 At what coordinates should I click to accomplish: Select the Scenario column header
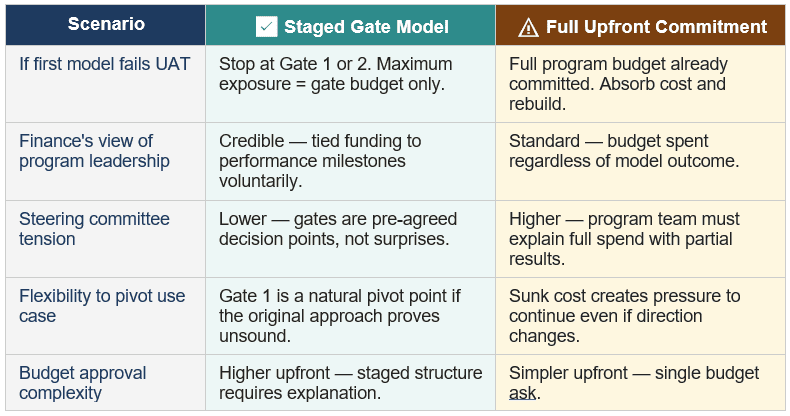[x=106, y=25]
